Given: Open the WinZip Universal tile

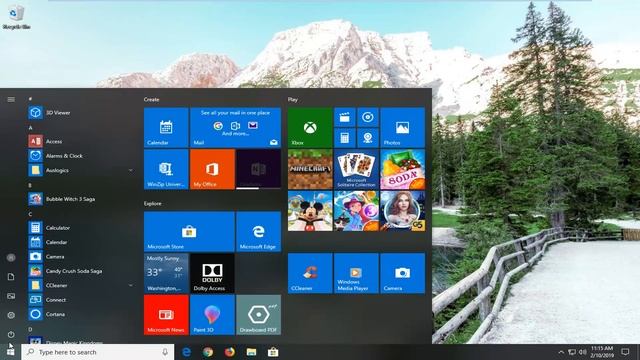Looking at the screenshot, I should (x=166, y=169).
